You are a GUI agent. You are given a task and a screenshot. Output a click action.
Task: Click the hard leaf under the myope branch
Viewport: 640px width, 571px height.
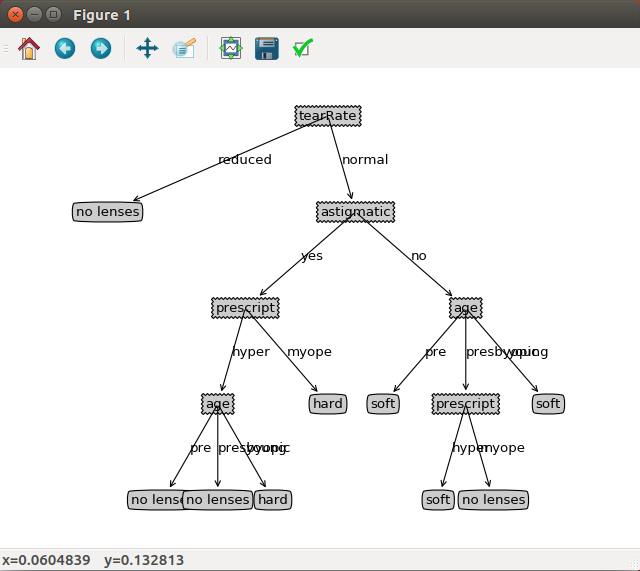[x=327, y=404]
